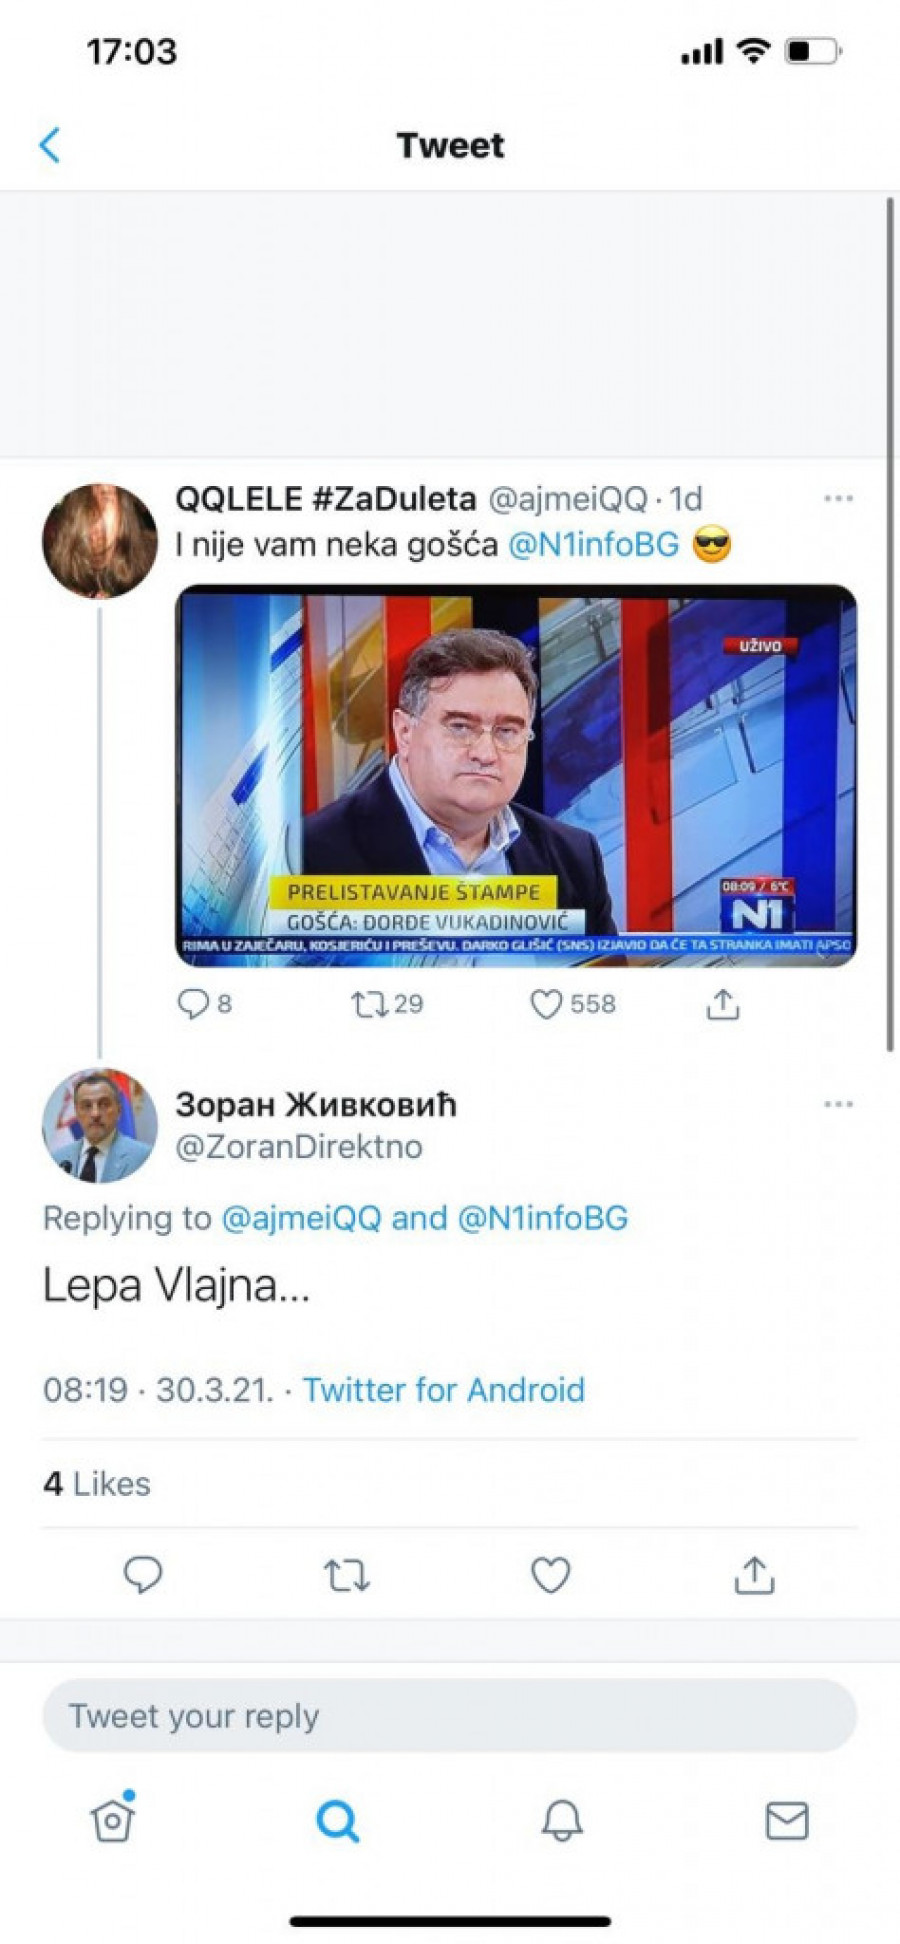Open the N1 TV screenshot image
This screenshot has width=900, height=1944.
516,776
